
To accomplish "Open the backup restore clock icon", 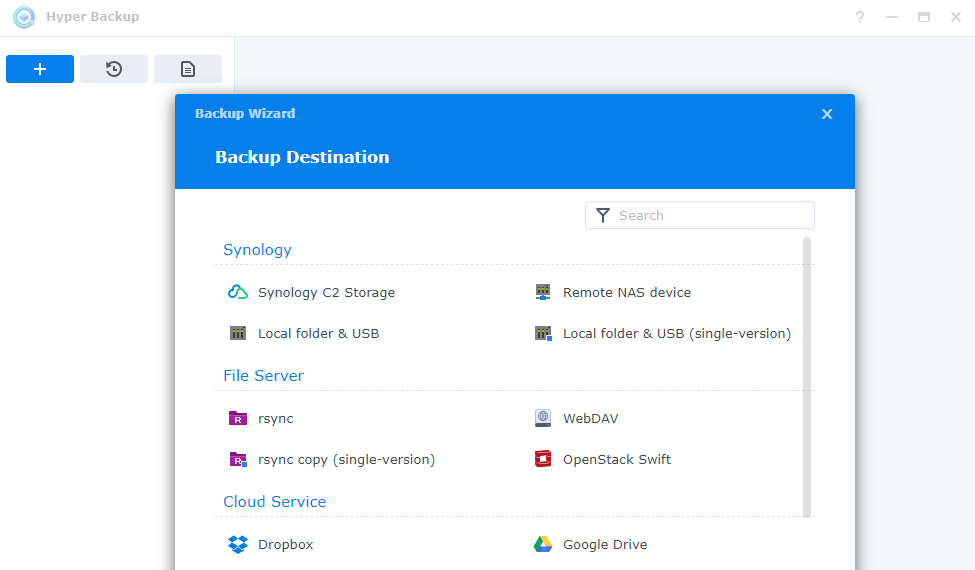I will [114, 69].
